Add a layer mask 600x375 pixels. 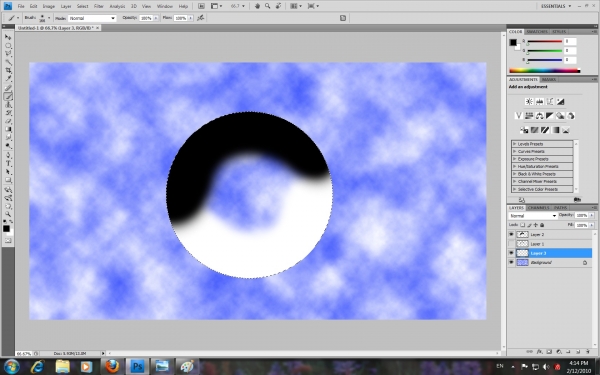pos(549,352)
